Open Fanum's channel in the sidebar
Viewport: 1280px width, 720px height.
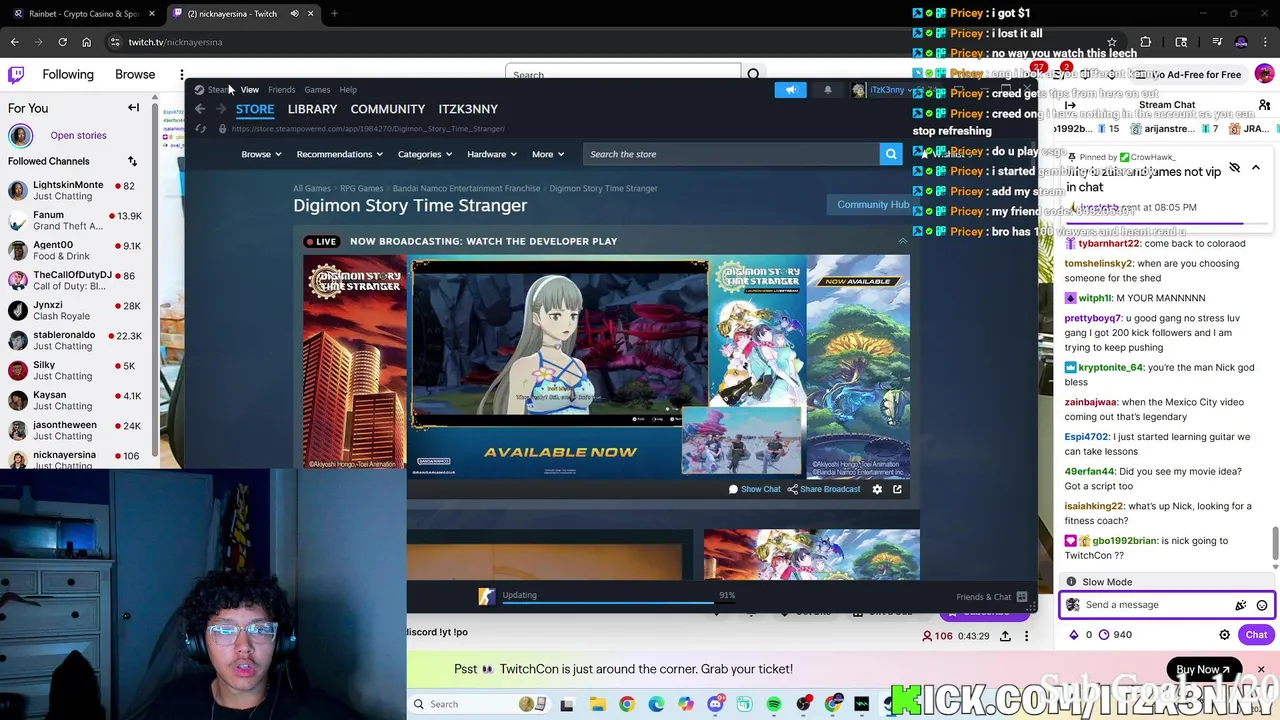[75, 220]
